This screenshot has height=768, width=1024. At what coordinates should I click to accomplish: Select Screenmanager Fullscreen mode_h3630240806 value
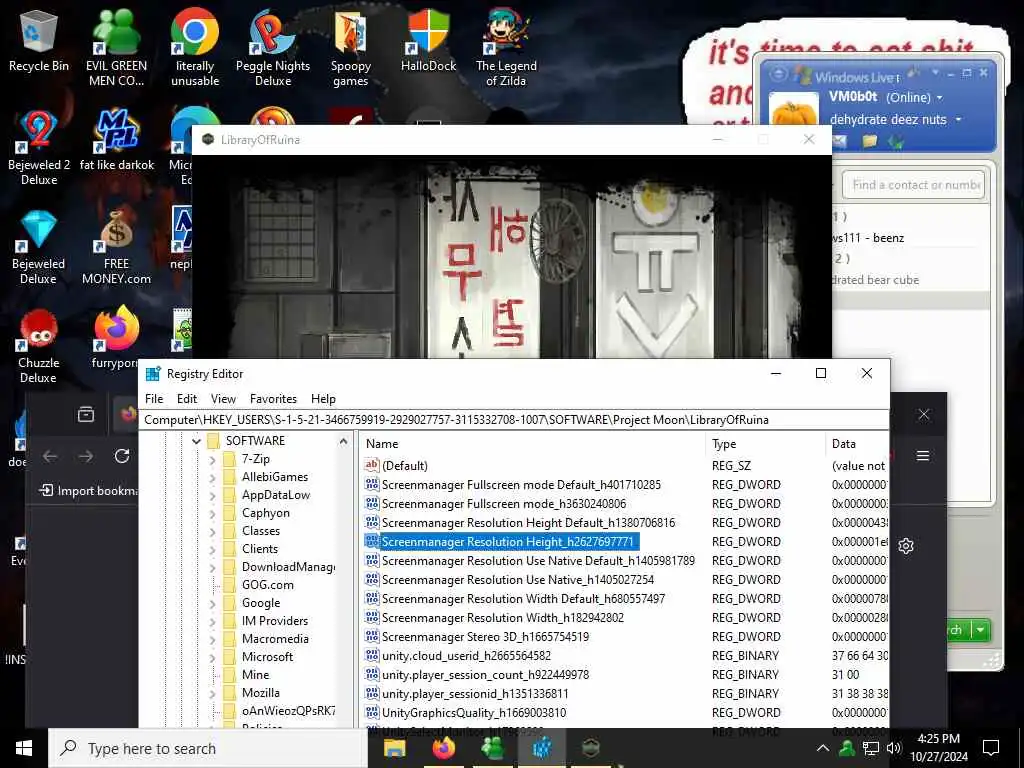[x=504, y=504]
